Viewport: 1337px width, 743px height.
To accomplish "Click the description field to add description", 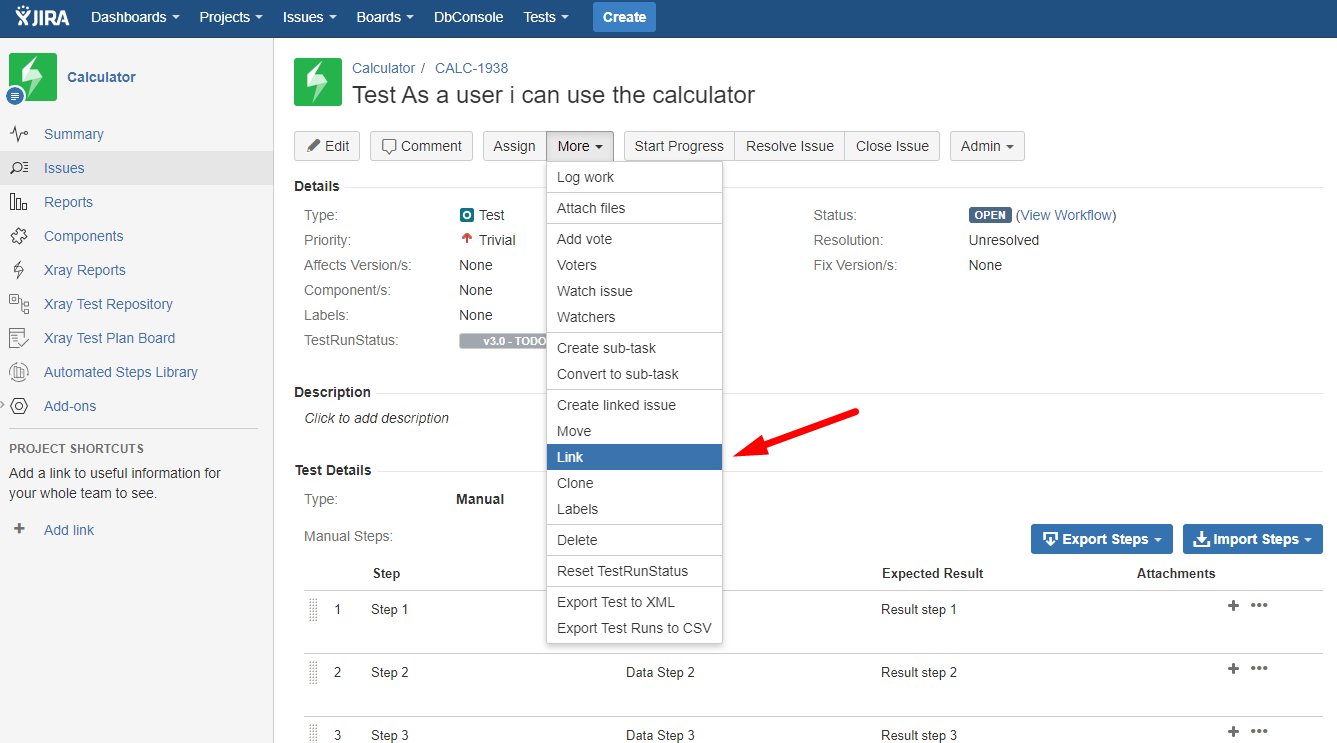I will [x=377, y=418].
